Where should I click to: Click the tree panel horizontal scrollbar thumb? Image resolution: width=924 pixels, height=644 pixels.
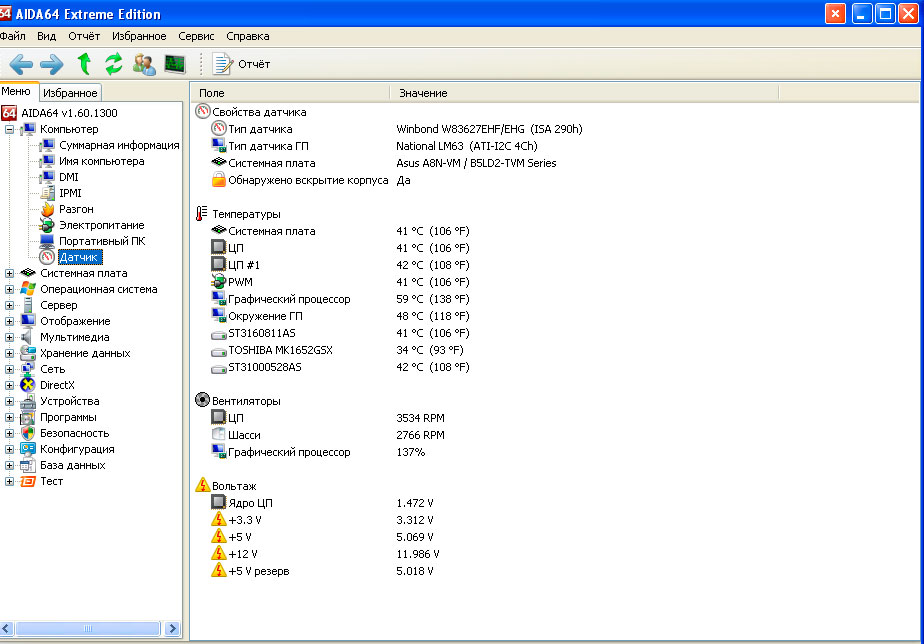(x=88, y=629)
